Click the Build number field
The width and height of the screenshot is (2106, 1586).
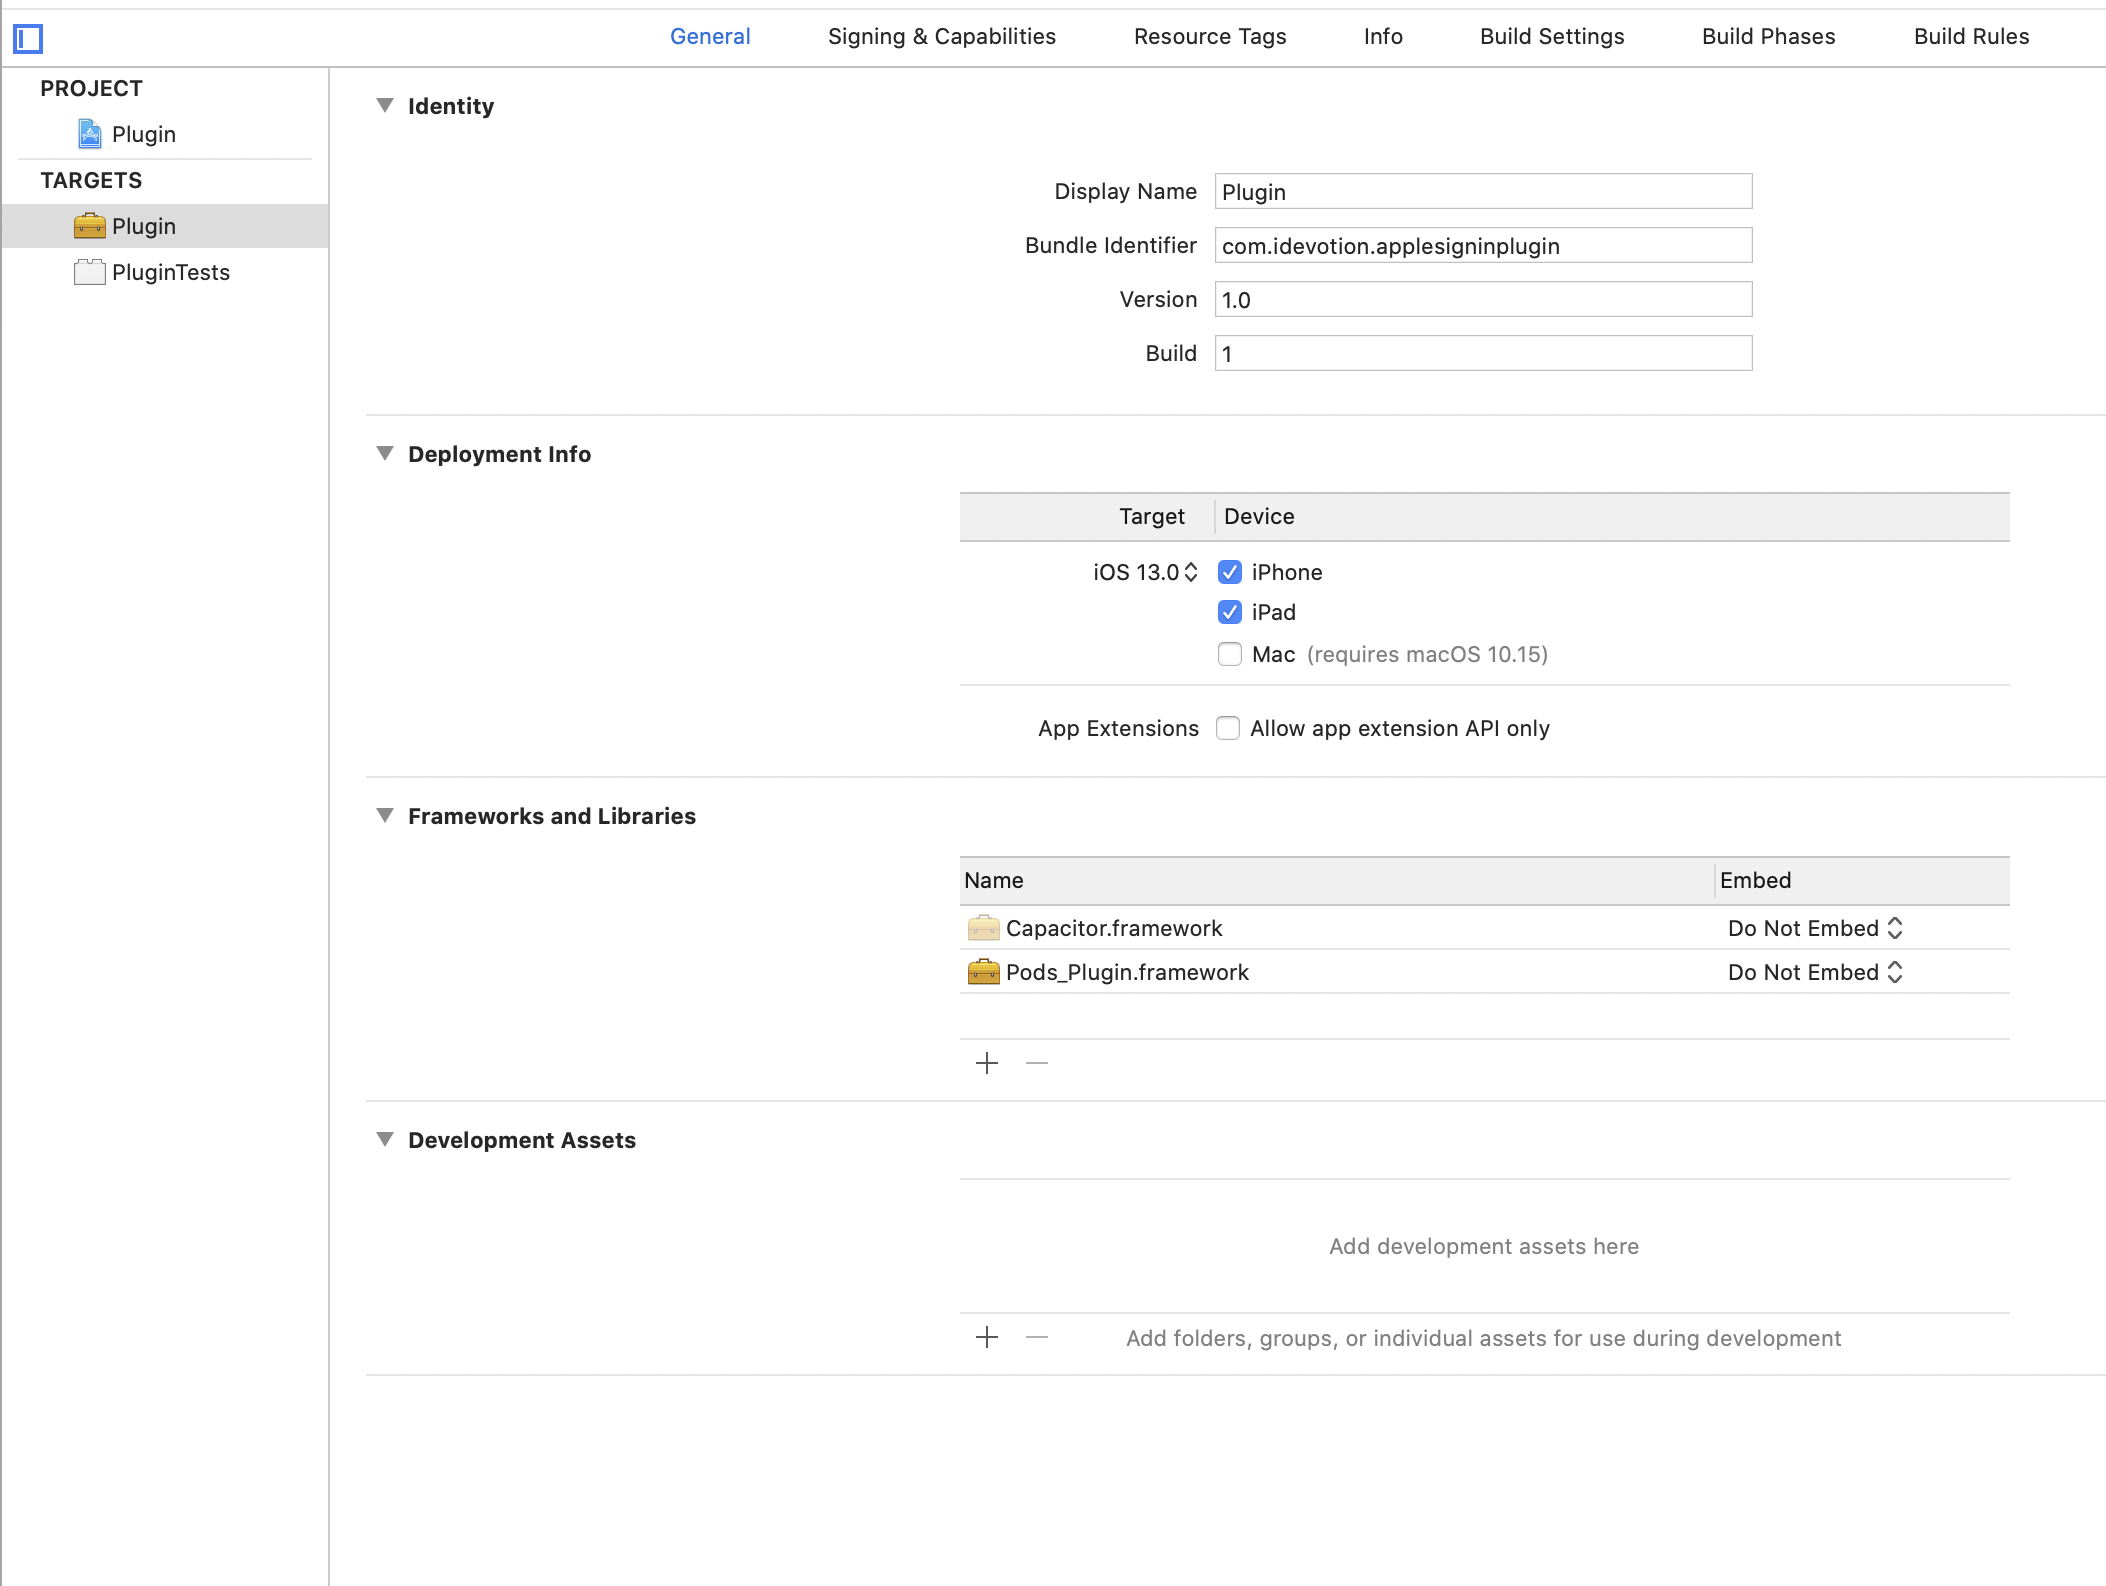1483,353
